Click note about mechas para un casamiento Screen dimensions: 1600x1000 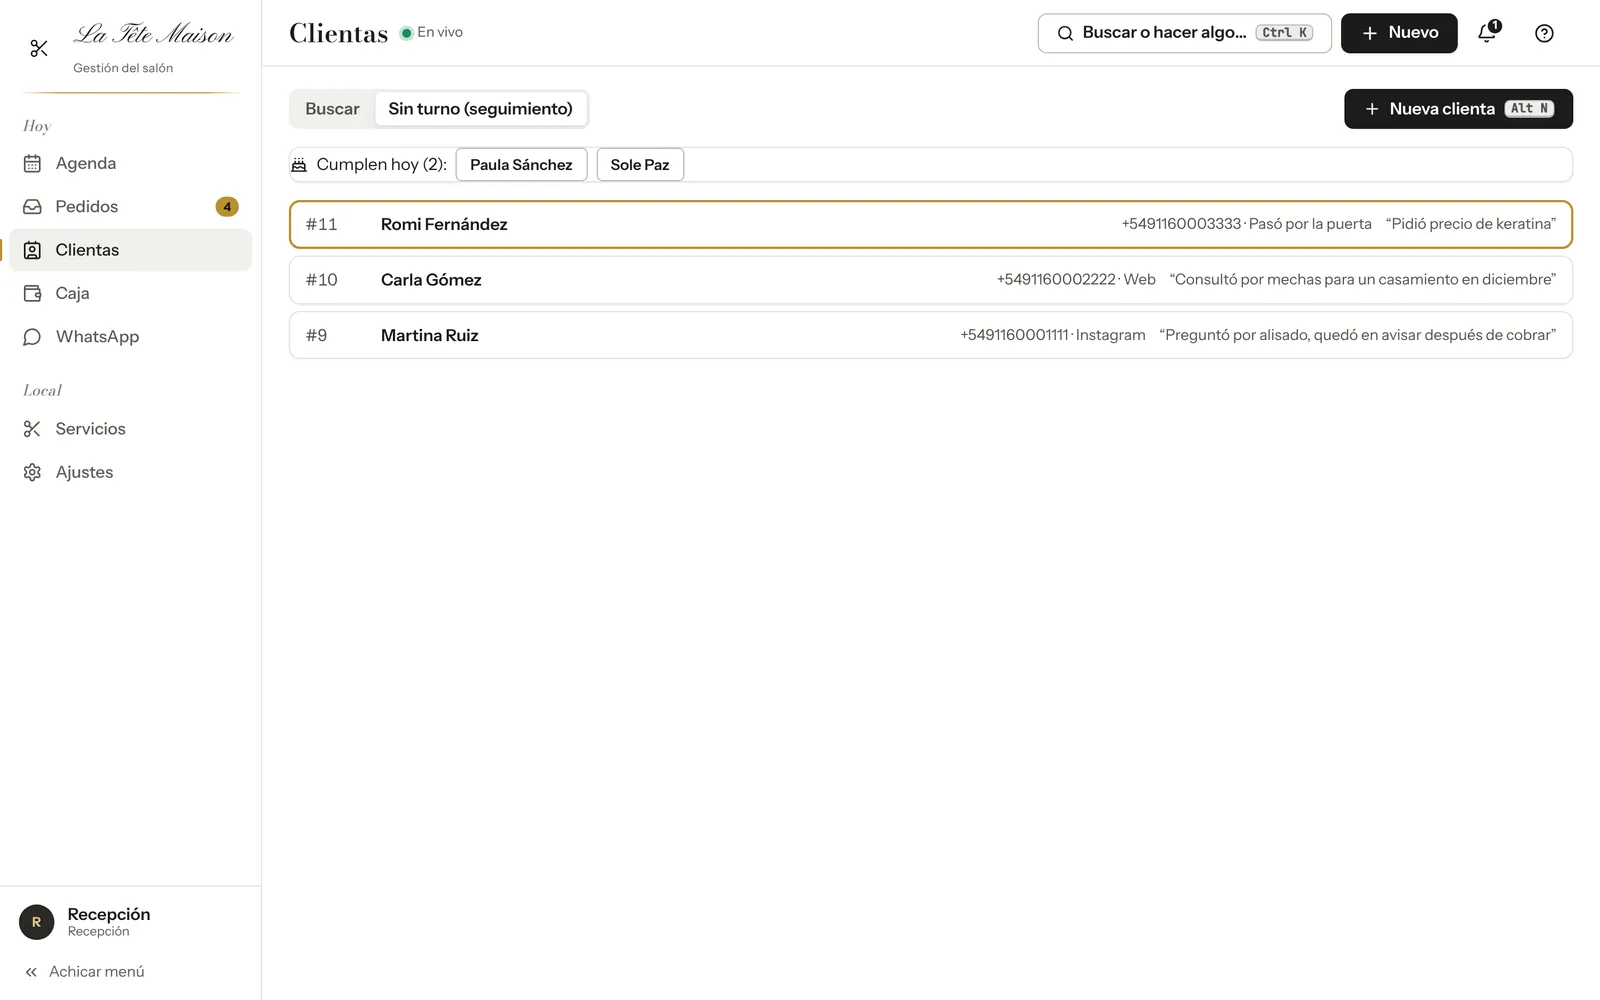1363,280
